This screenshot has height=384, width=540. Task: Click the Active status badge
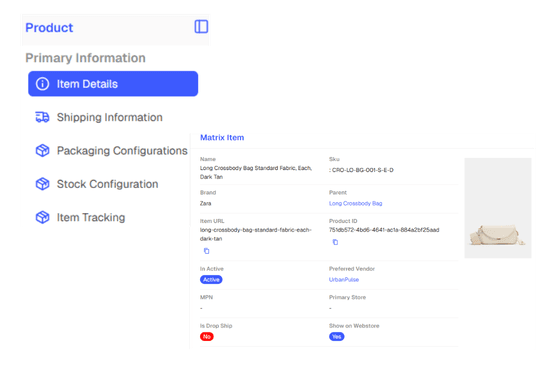(211, 280)
